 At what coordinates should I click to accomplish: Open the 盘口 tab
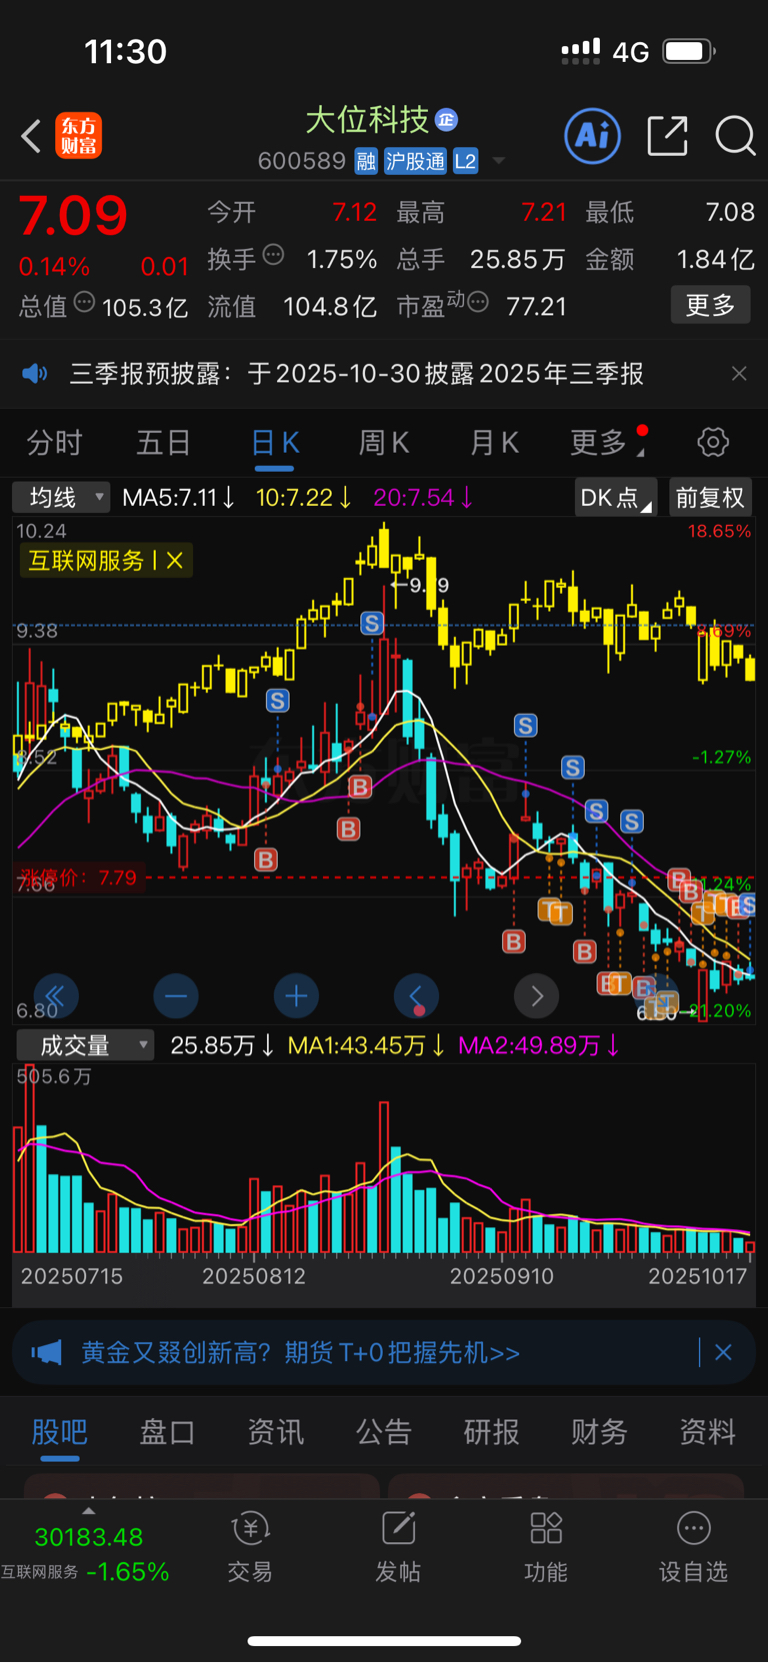(167, 1432)
